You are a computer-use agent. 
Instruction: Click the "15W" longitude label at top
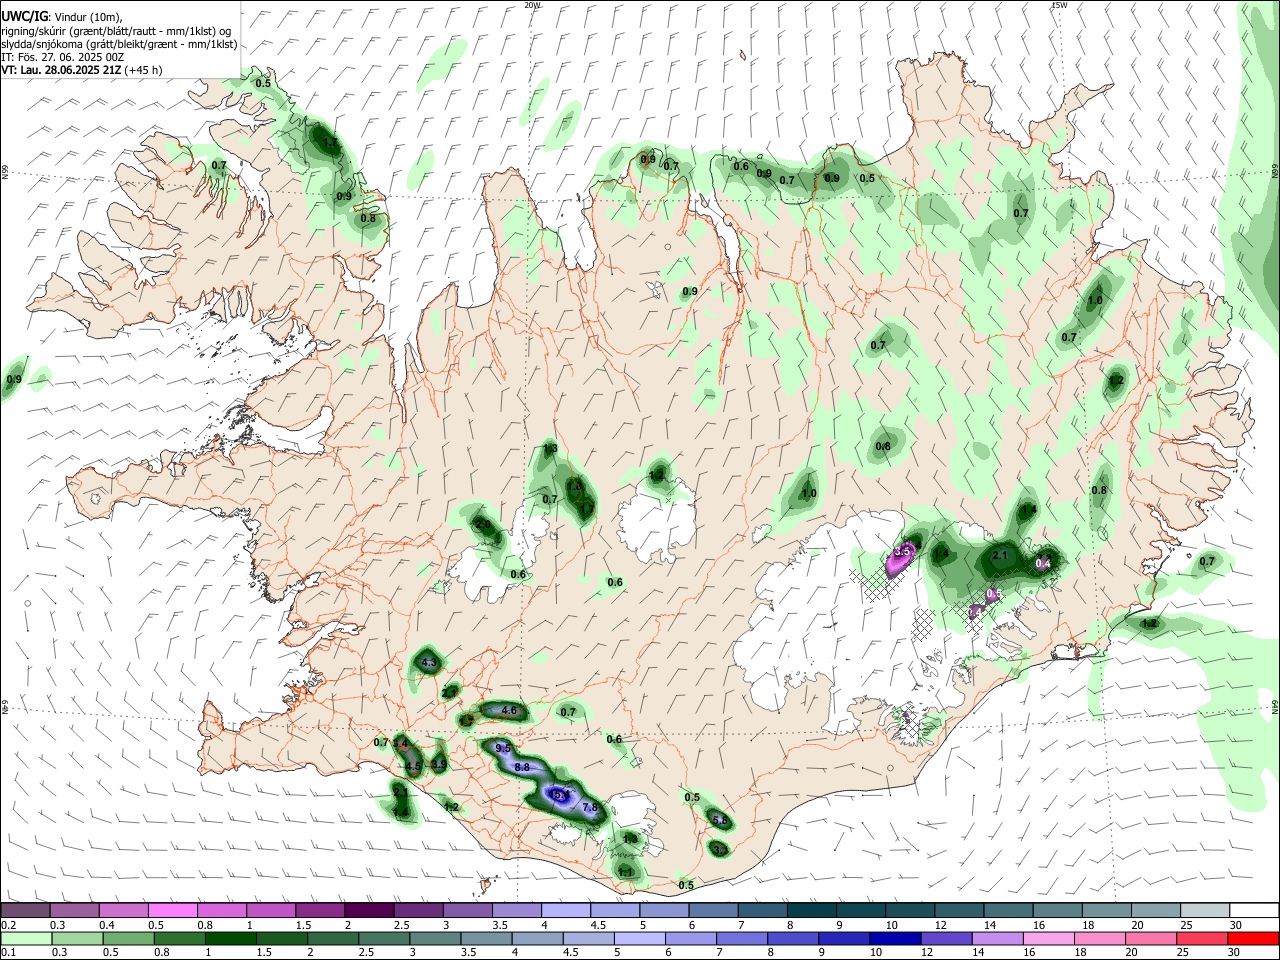tap(1059, 5)
